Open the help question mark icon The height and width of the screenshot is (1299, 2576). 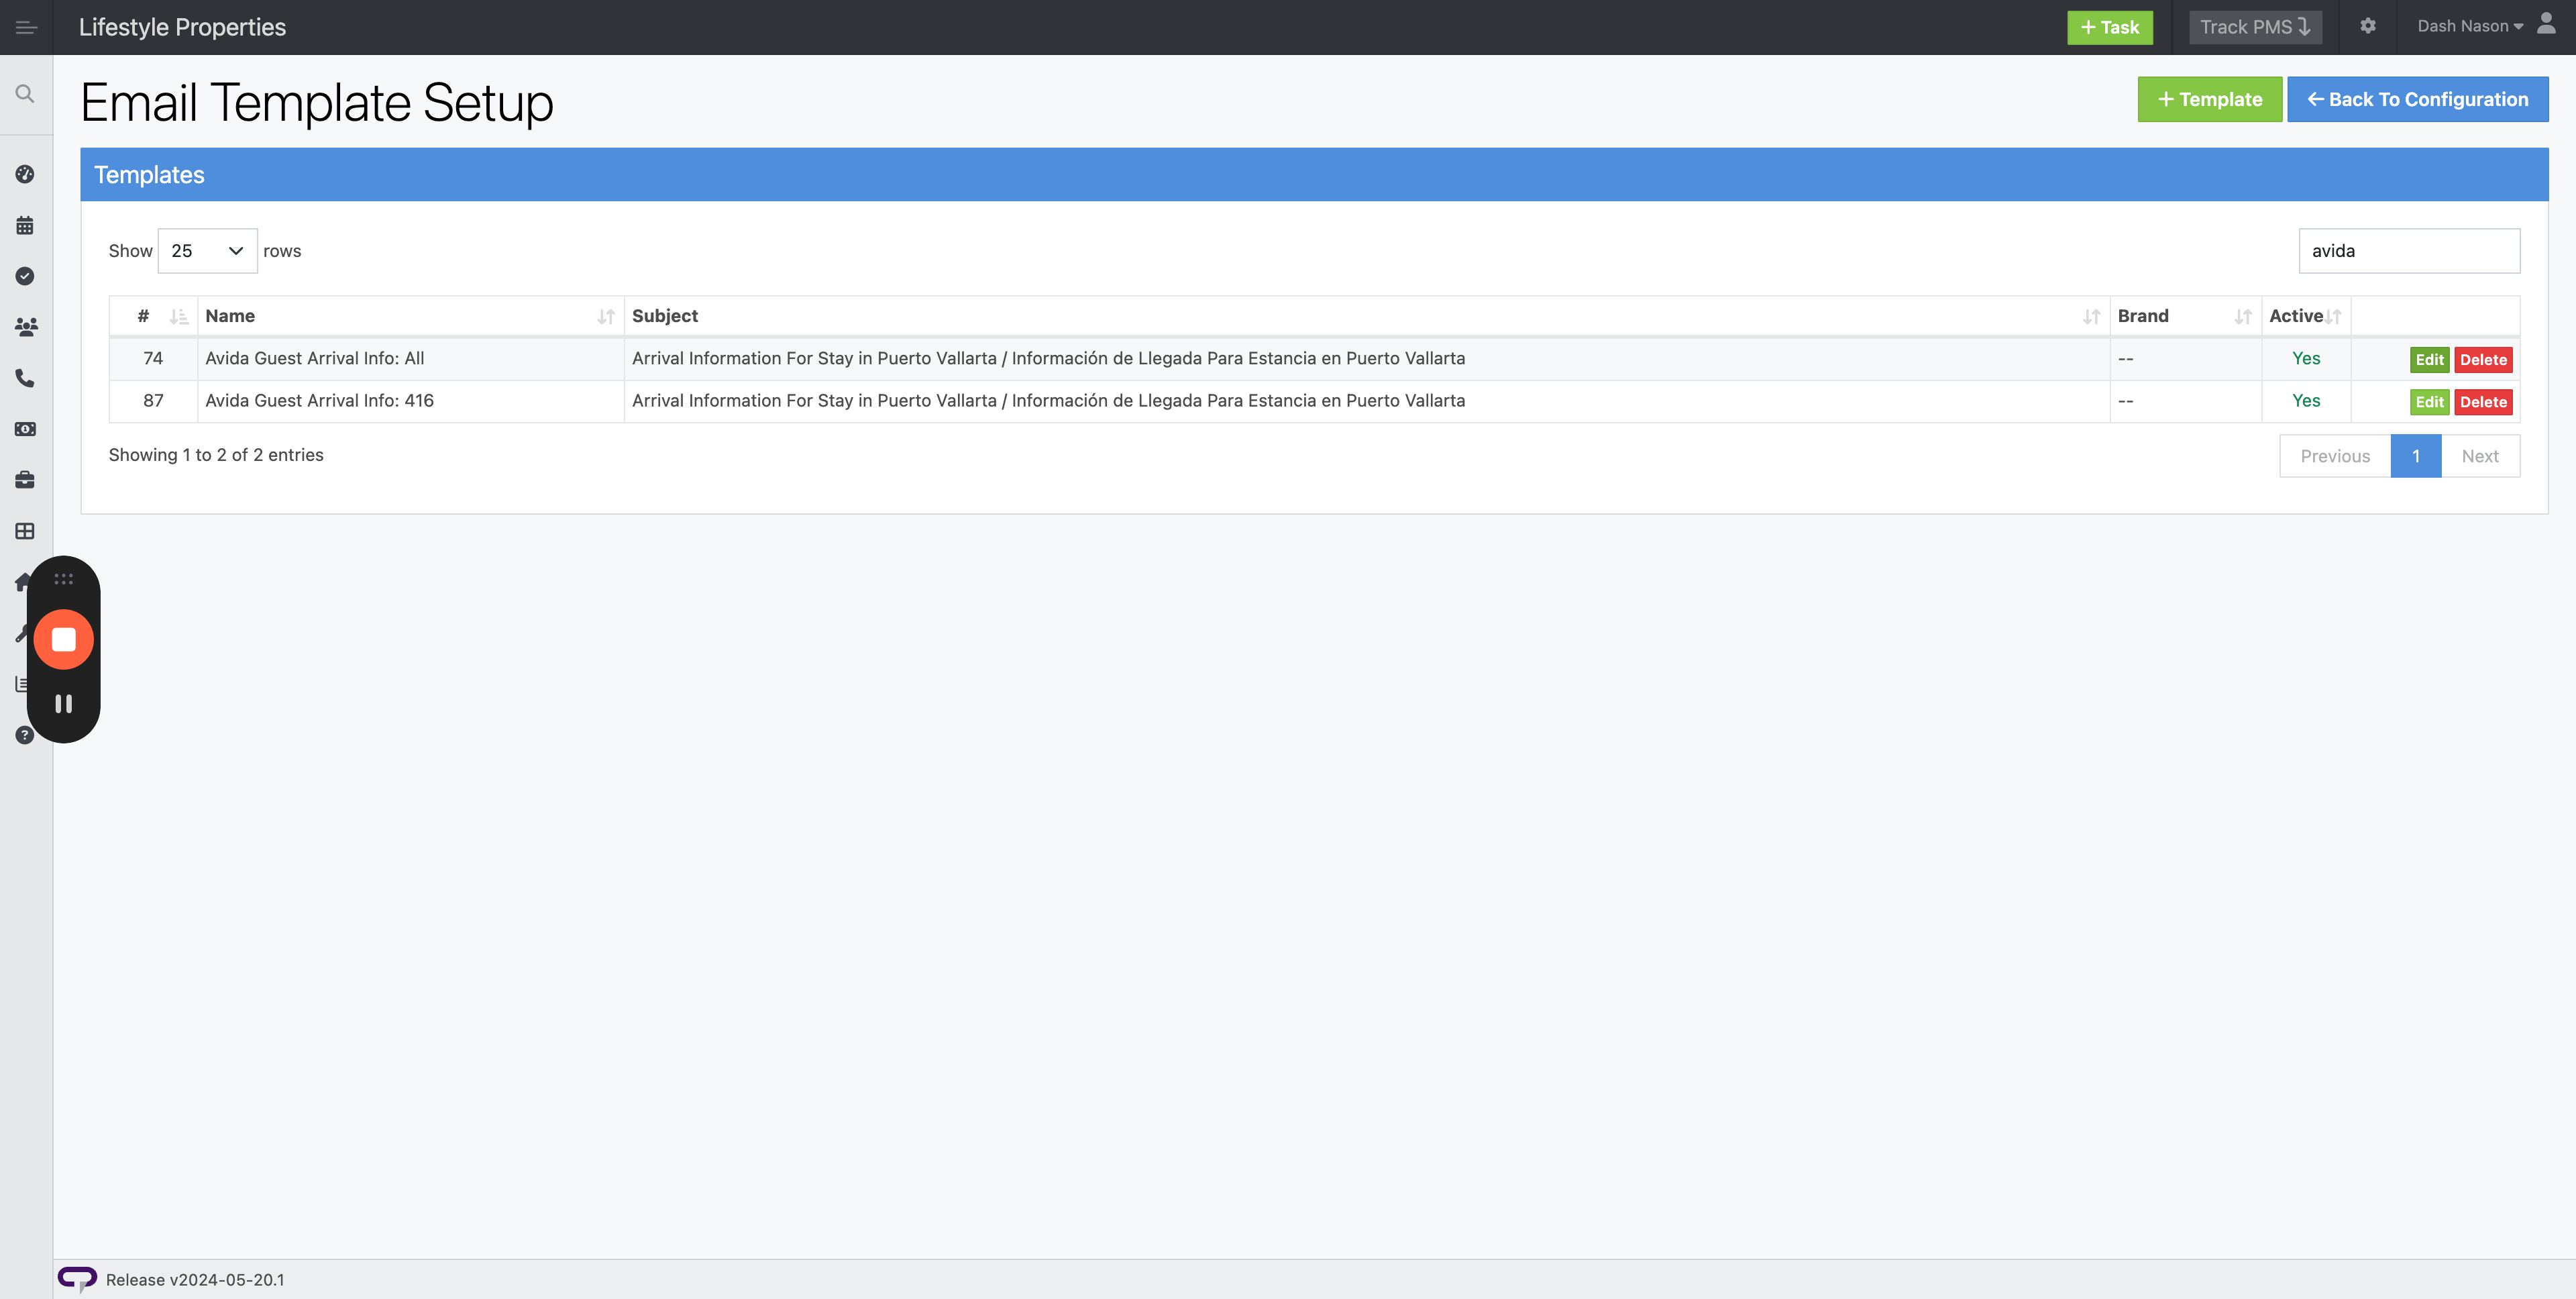[25, 735]
